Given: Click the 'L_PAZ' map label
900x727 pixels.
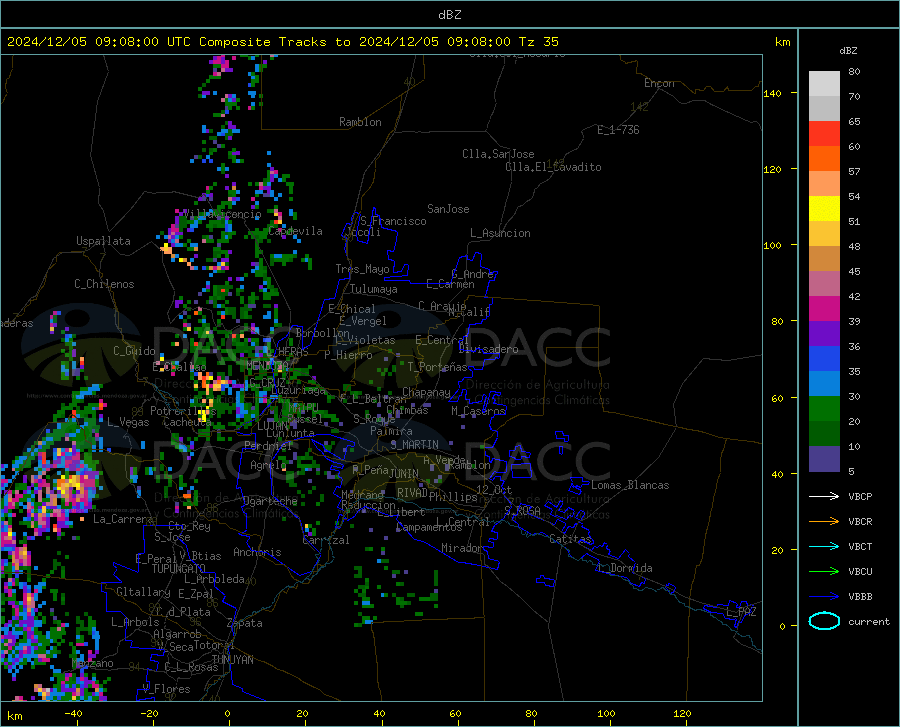Looking at the screenshot, I should click(741, 612).
